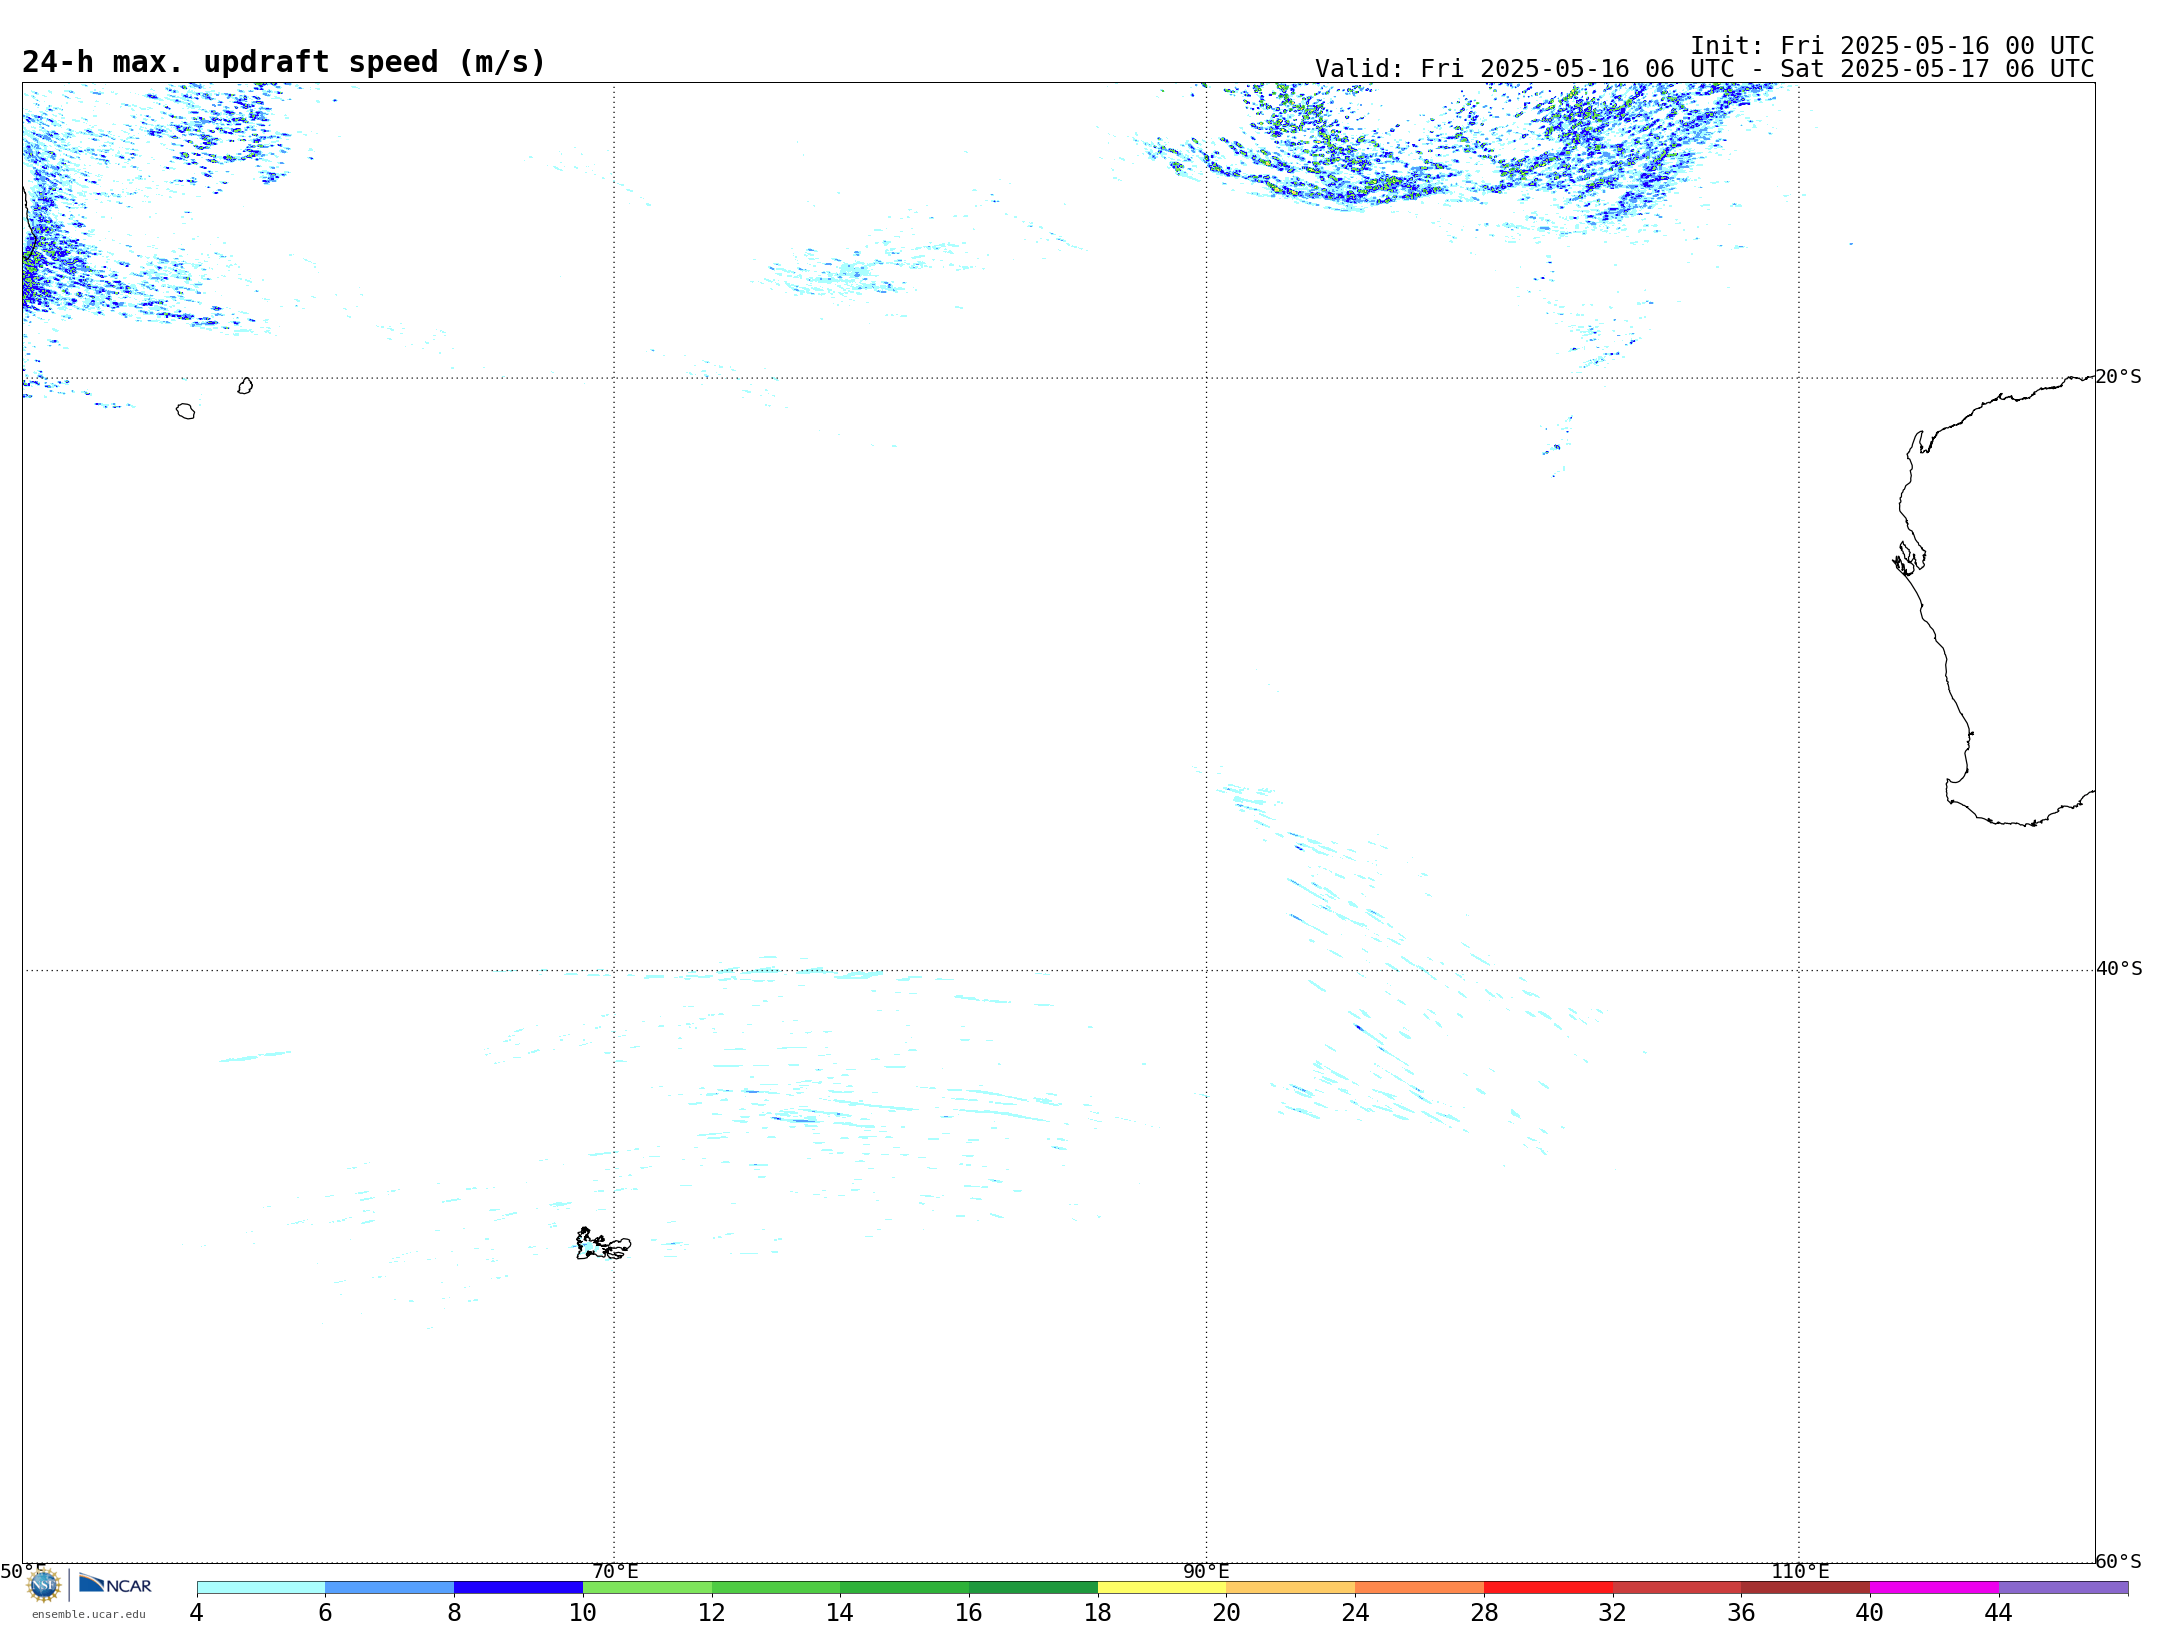Pick the dark green 16–18 m/s swatch
2160x1626 pixels.
(x=1033, y=1588)
